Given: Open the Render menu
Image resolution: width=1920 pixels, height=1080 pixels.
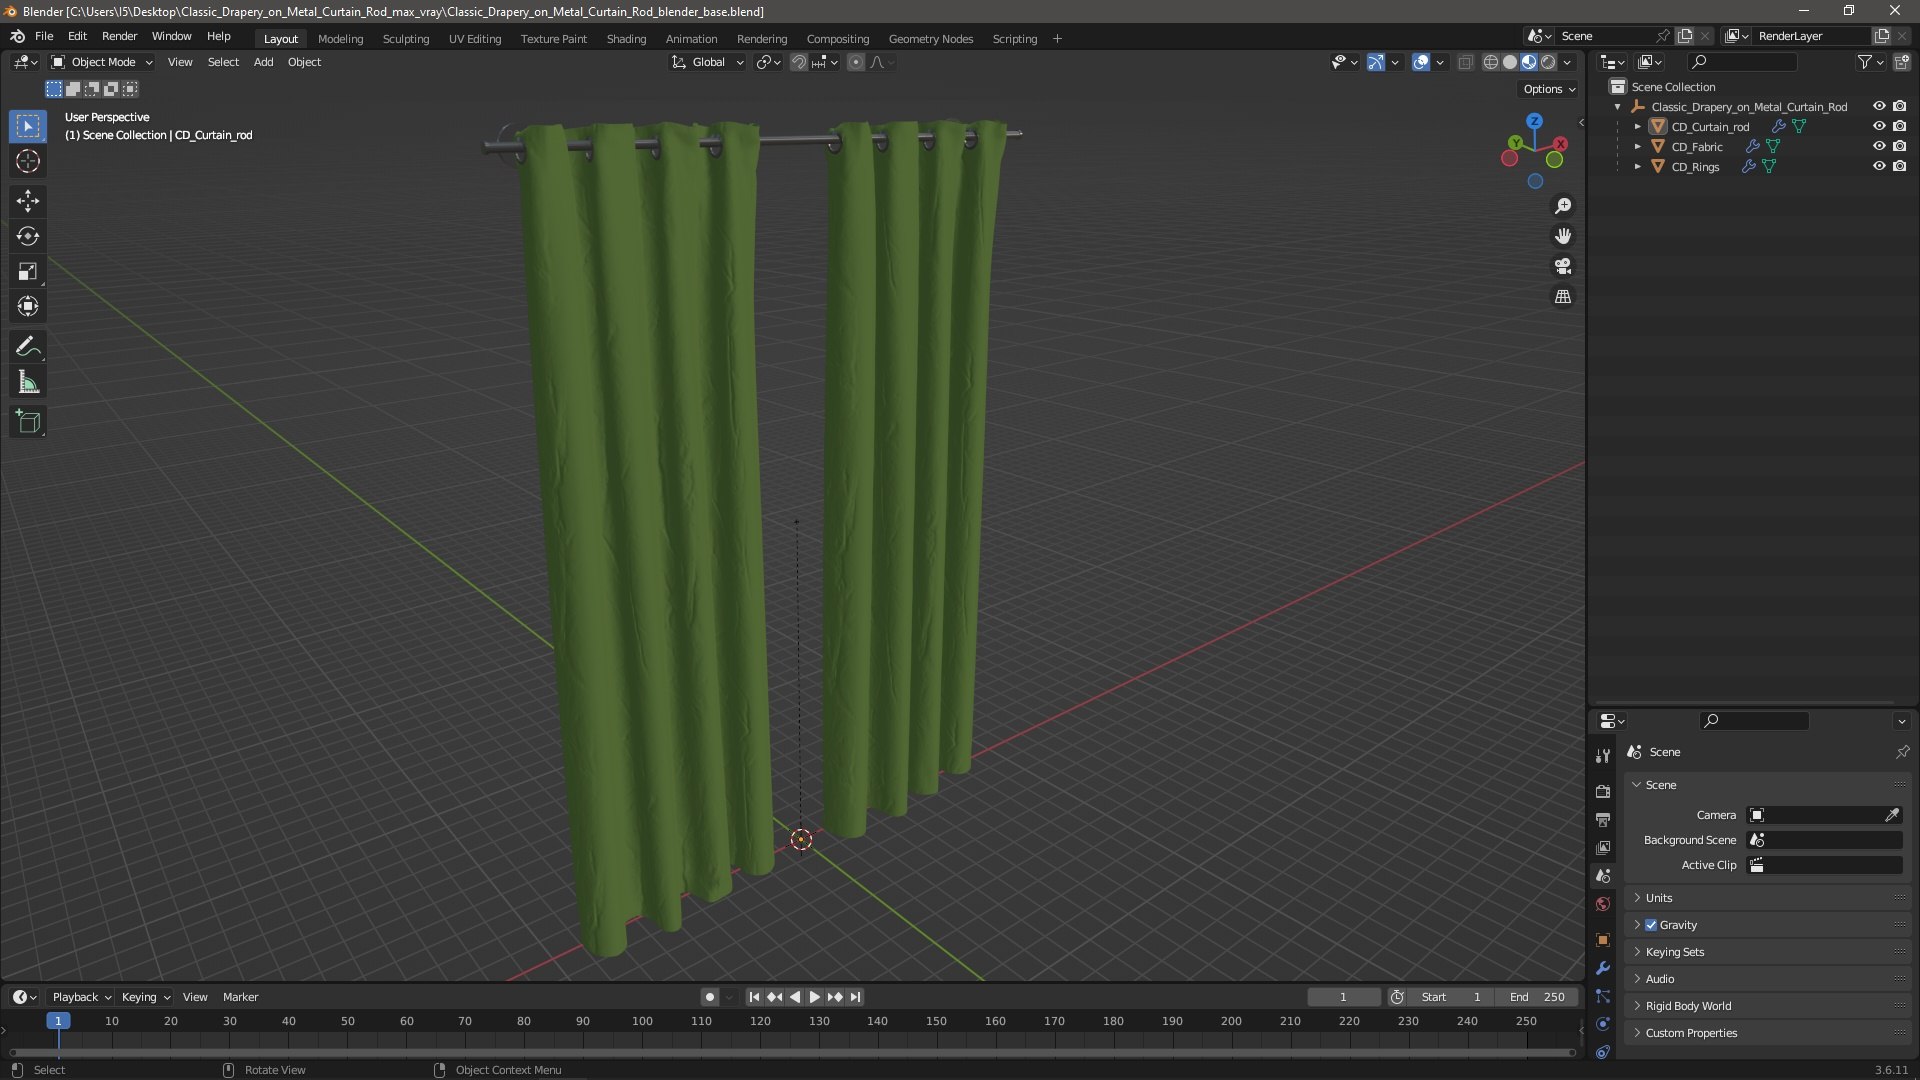Looking at the screenshot, I should 119,36.
